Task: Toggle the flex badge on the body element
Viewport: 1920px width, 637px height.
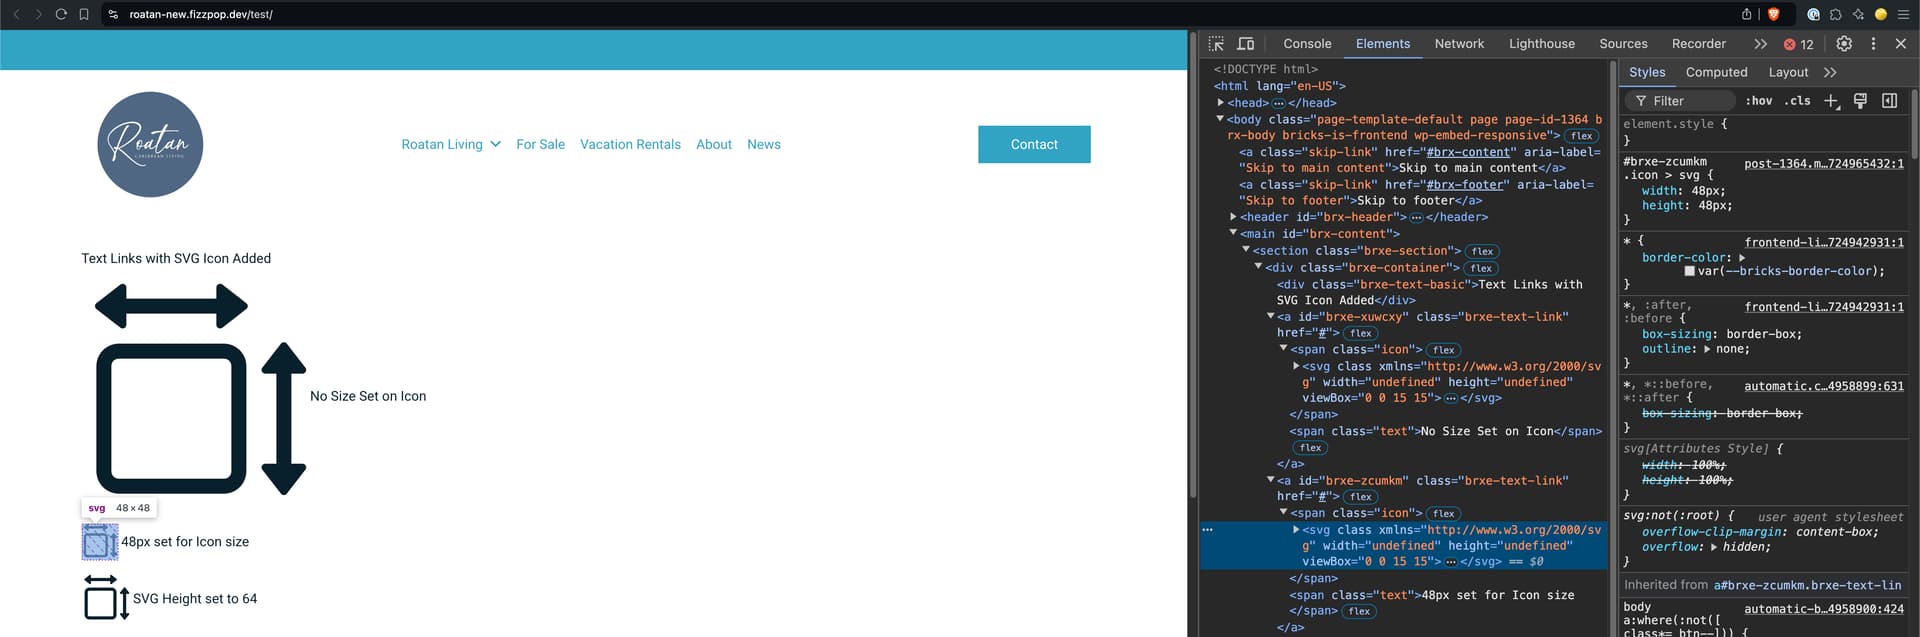Action: point(1581,136)
